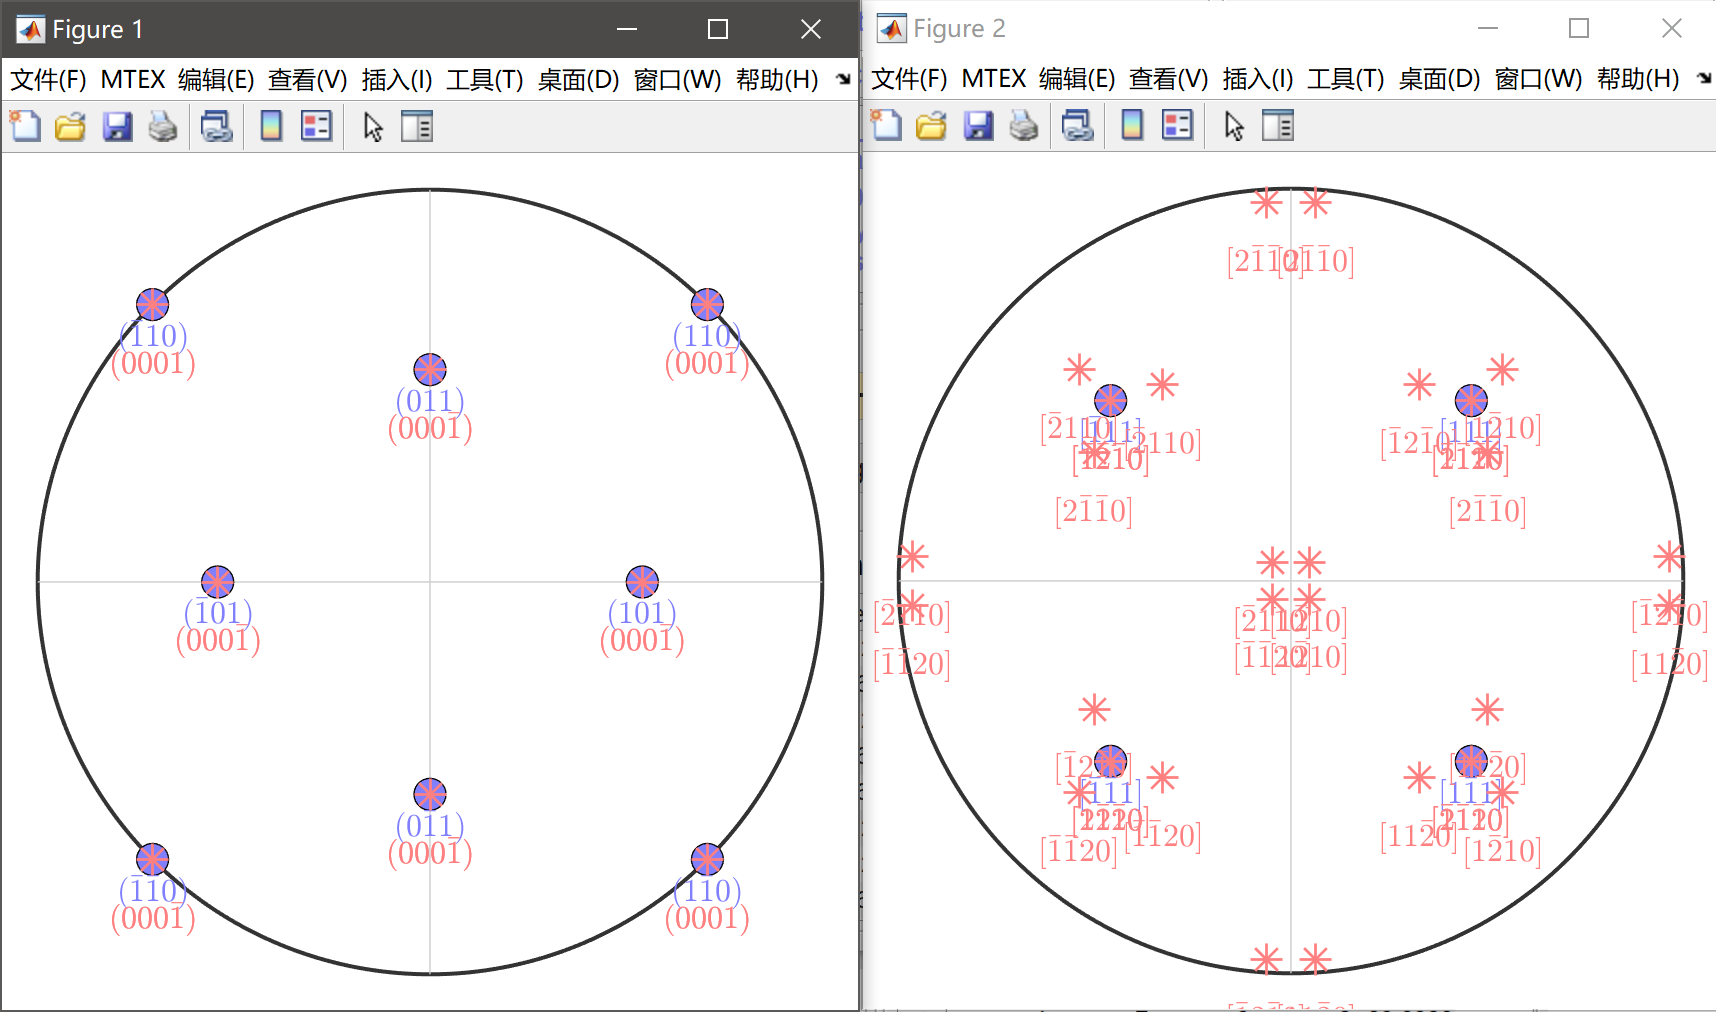
Task: Click Save icon in Figure 2 toolbar
Action: pos(978,125)
